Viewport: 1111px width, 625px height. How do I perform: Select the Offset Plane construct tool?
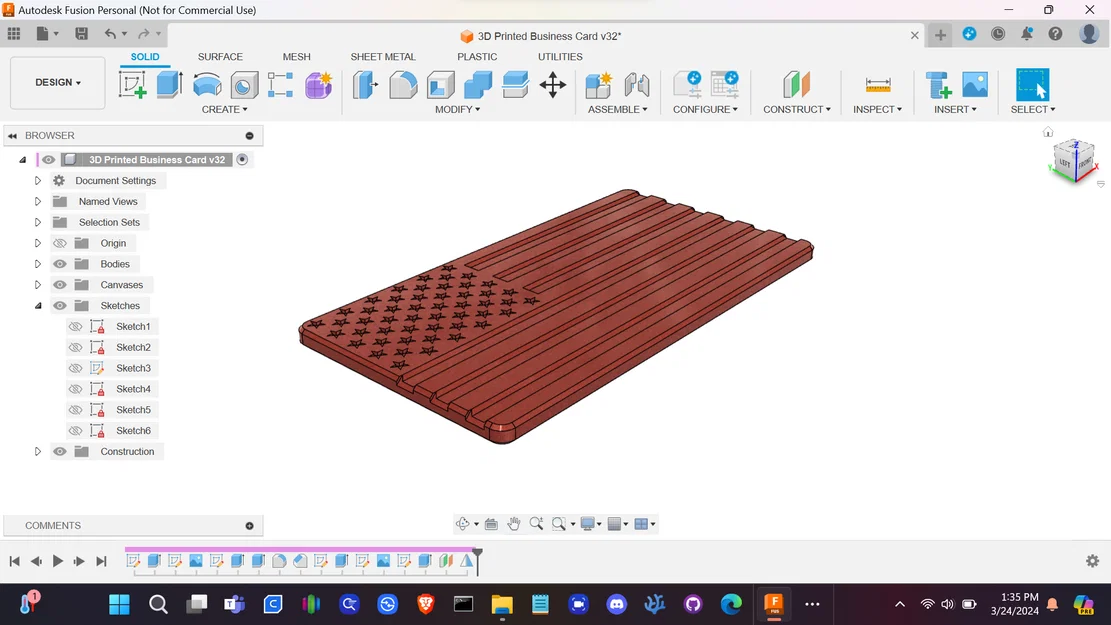tap(796, 85)
